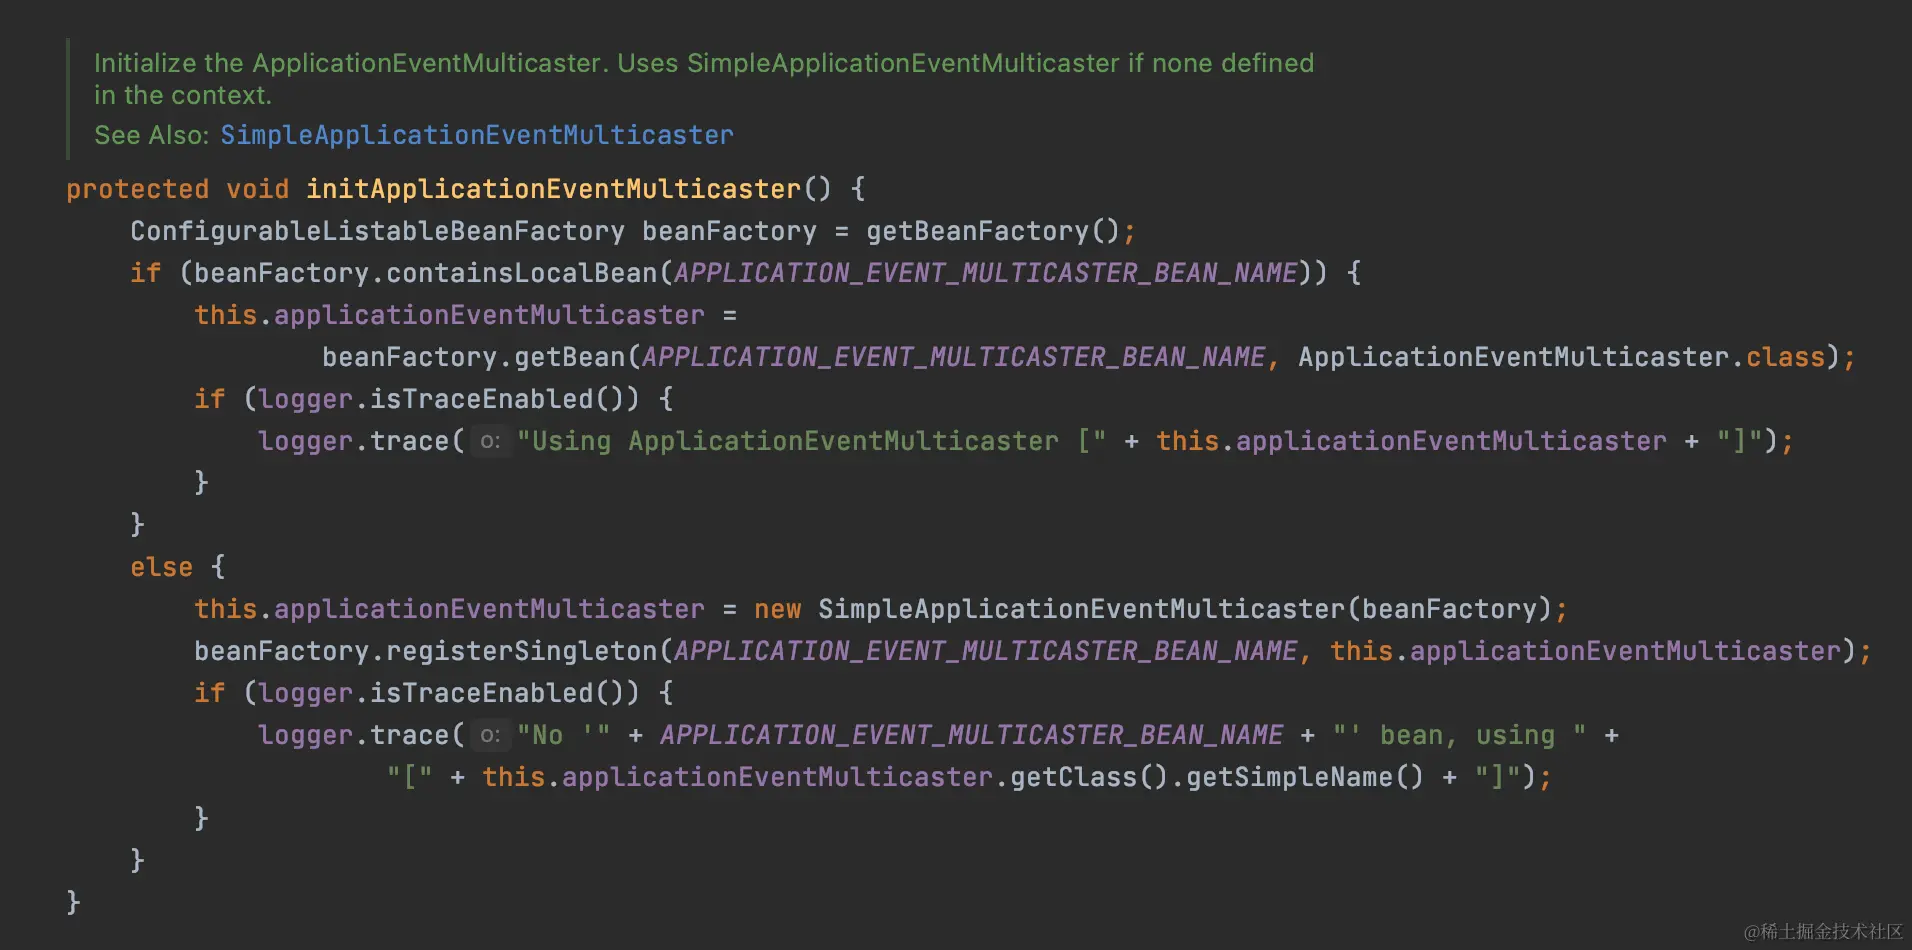Click the ApplicationEventMulticaster.class argument
Screen dimensions: 1912x950
point(1562,357)
